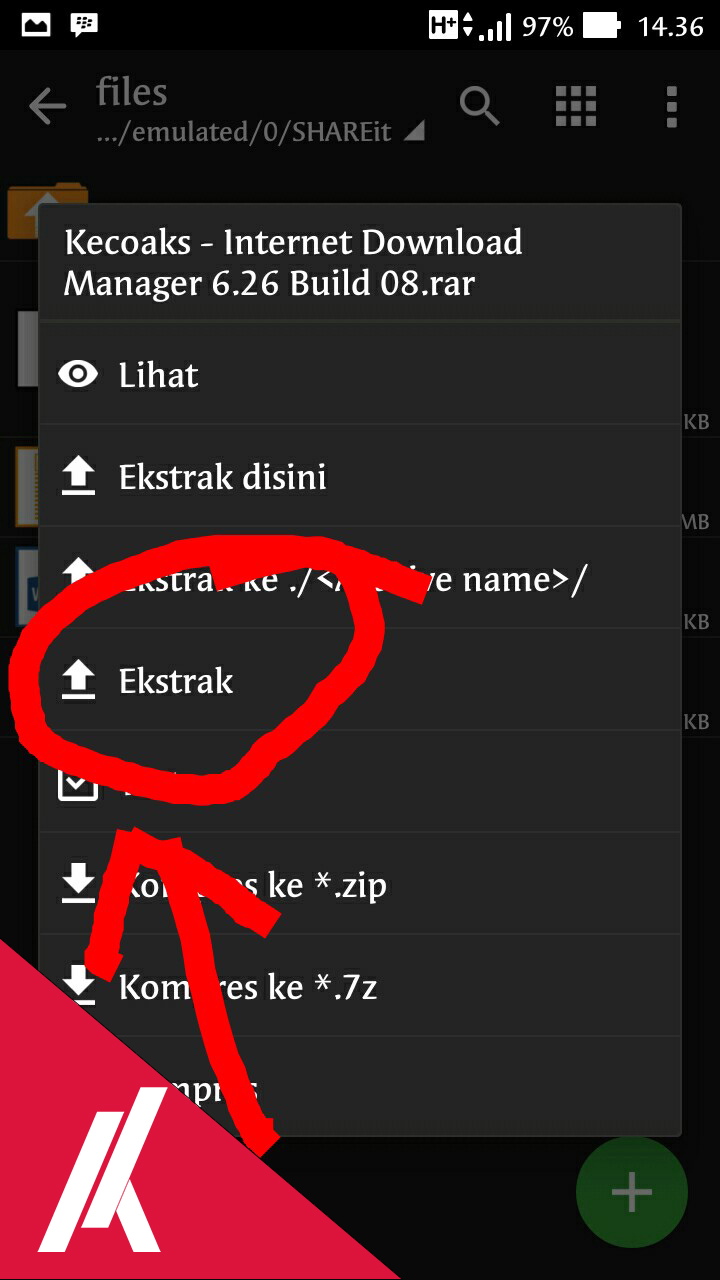Open the files folder path title
This screenshot has width=720, height=1280.
tap(132, 93)
